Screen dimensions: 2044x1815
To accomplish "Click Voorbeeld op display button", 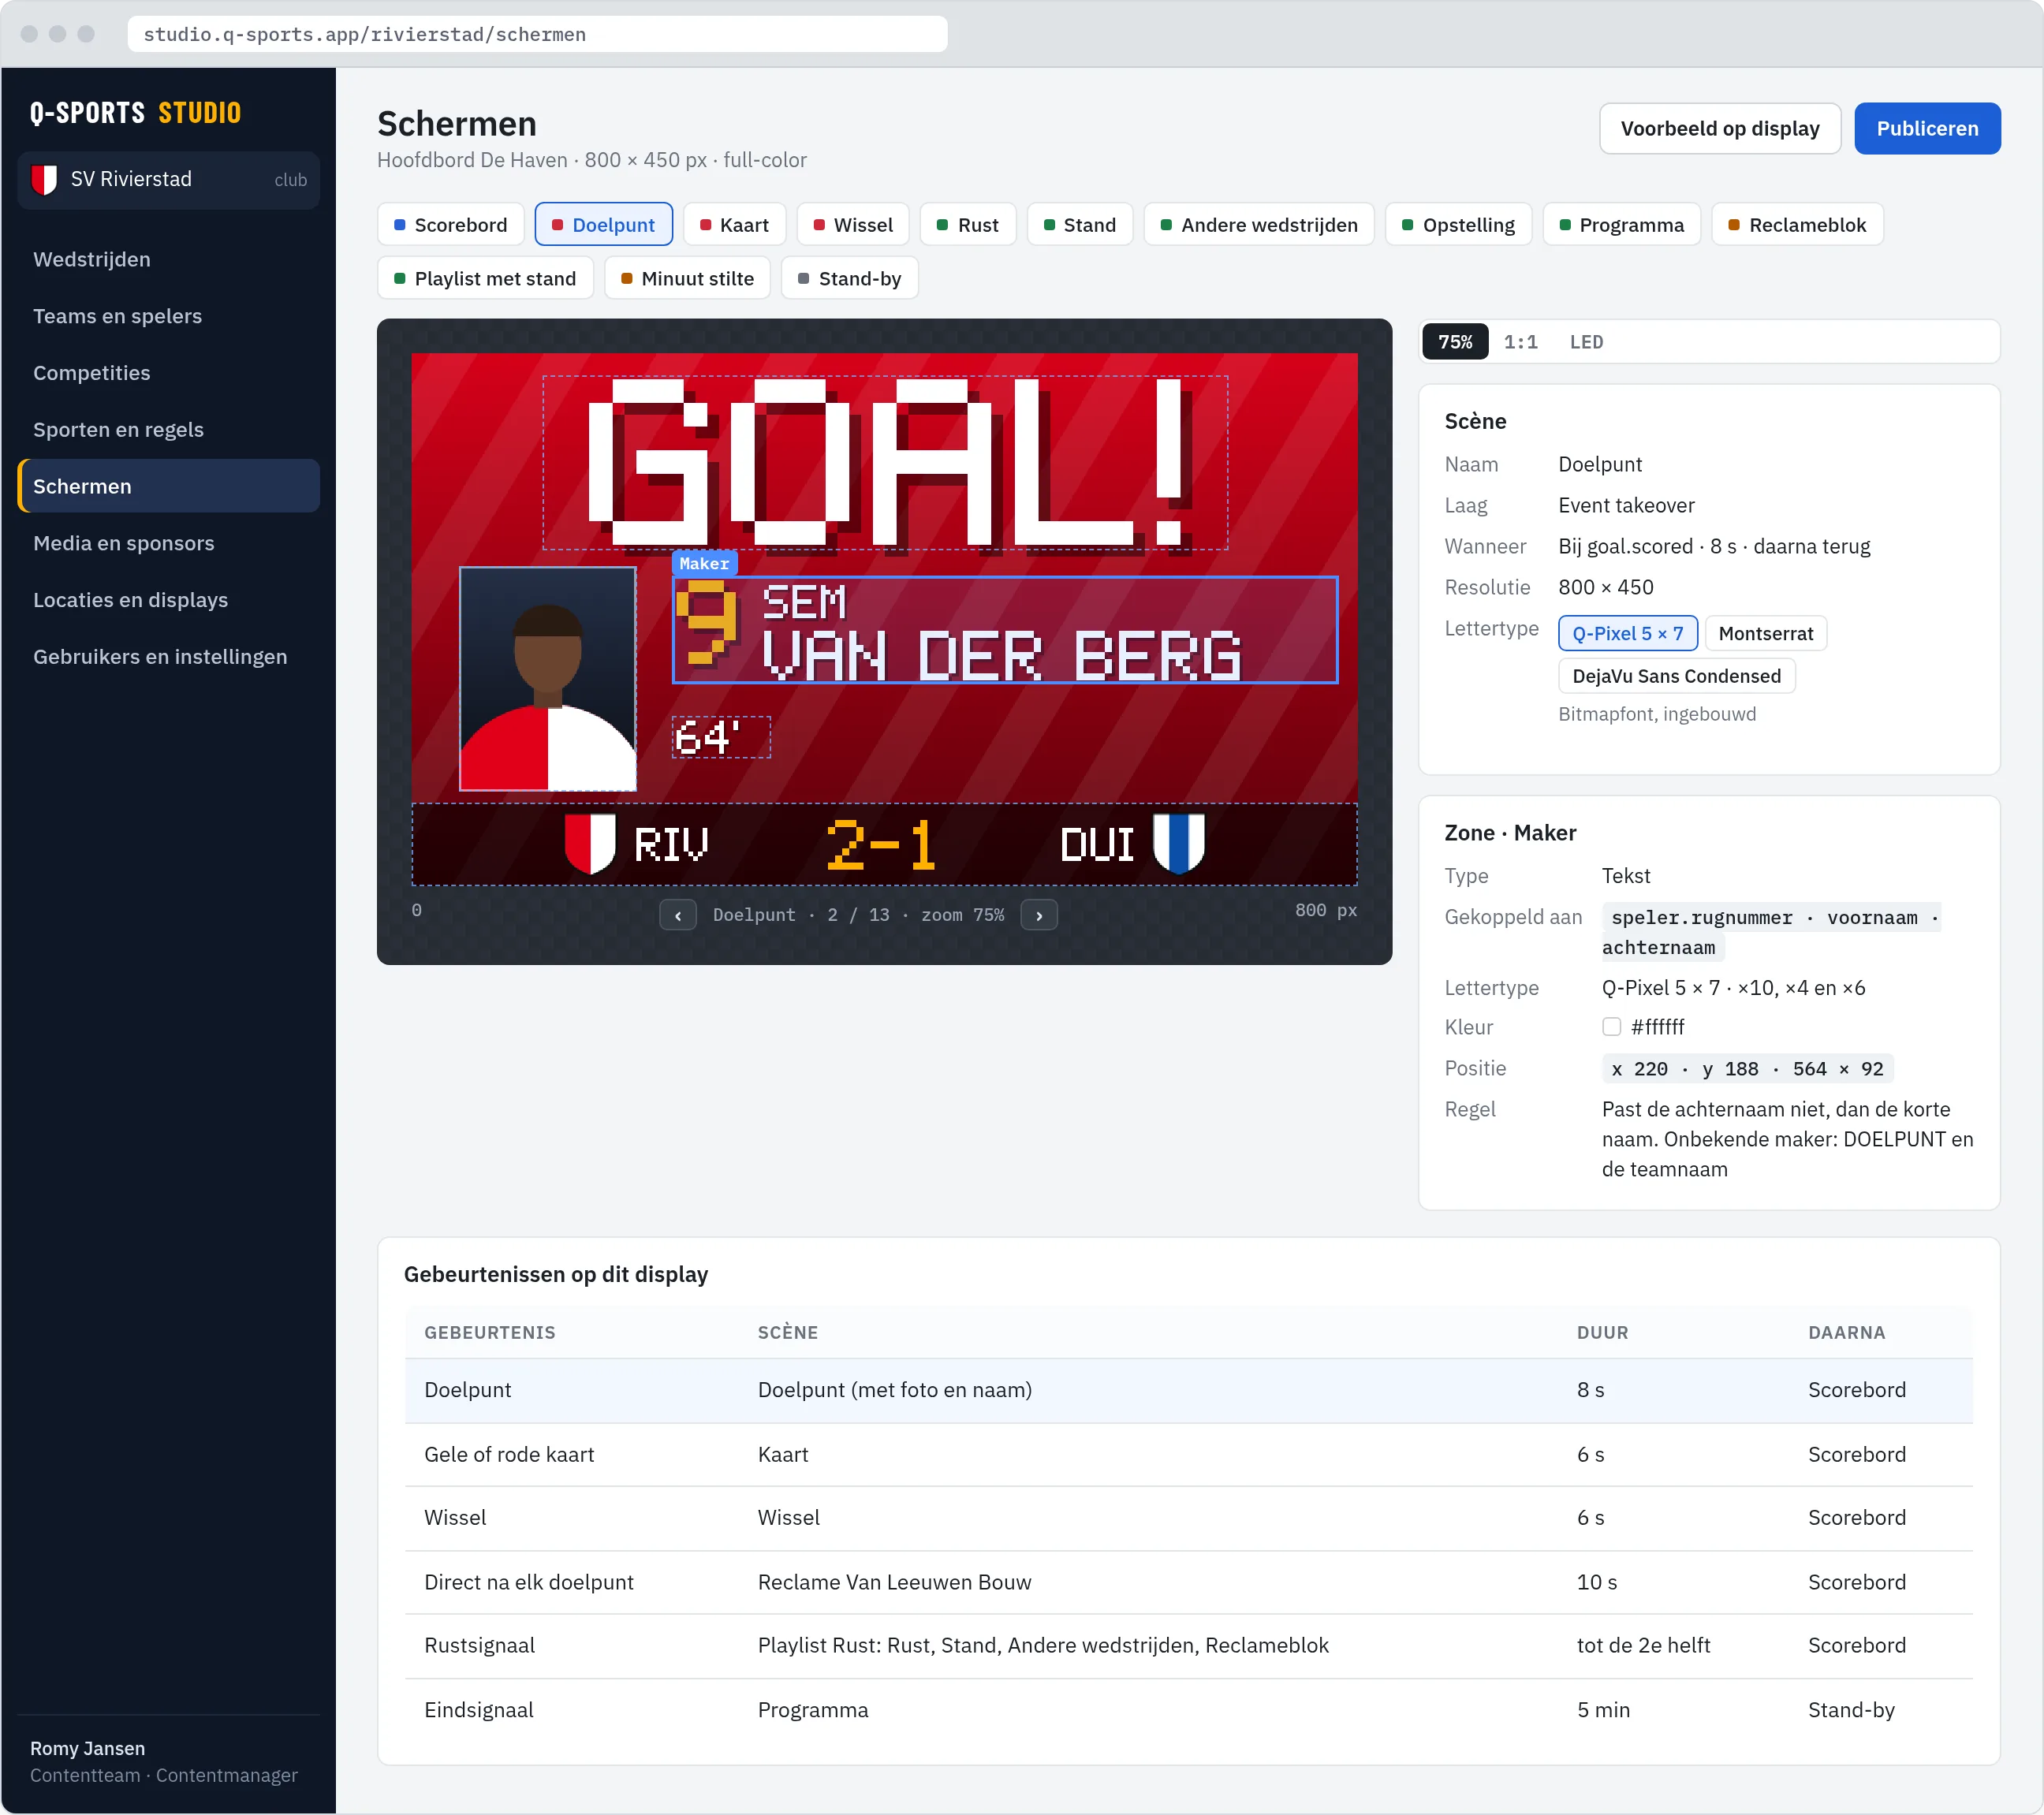I will 1719,129.
